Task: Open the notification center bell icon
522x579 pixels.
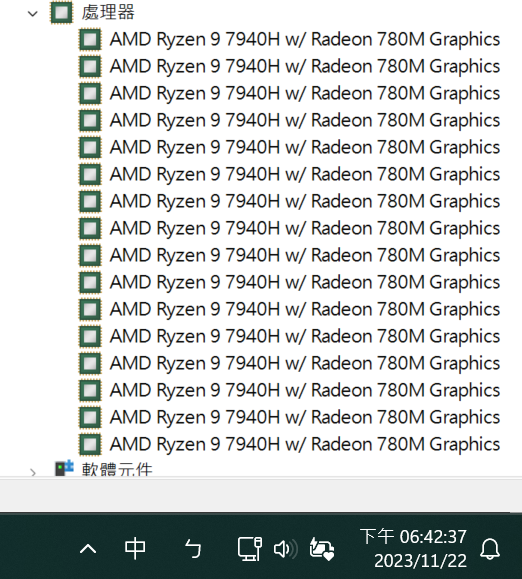Action: click(490, 549)
